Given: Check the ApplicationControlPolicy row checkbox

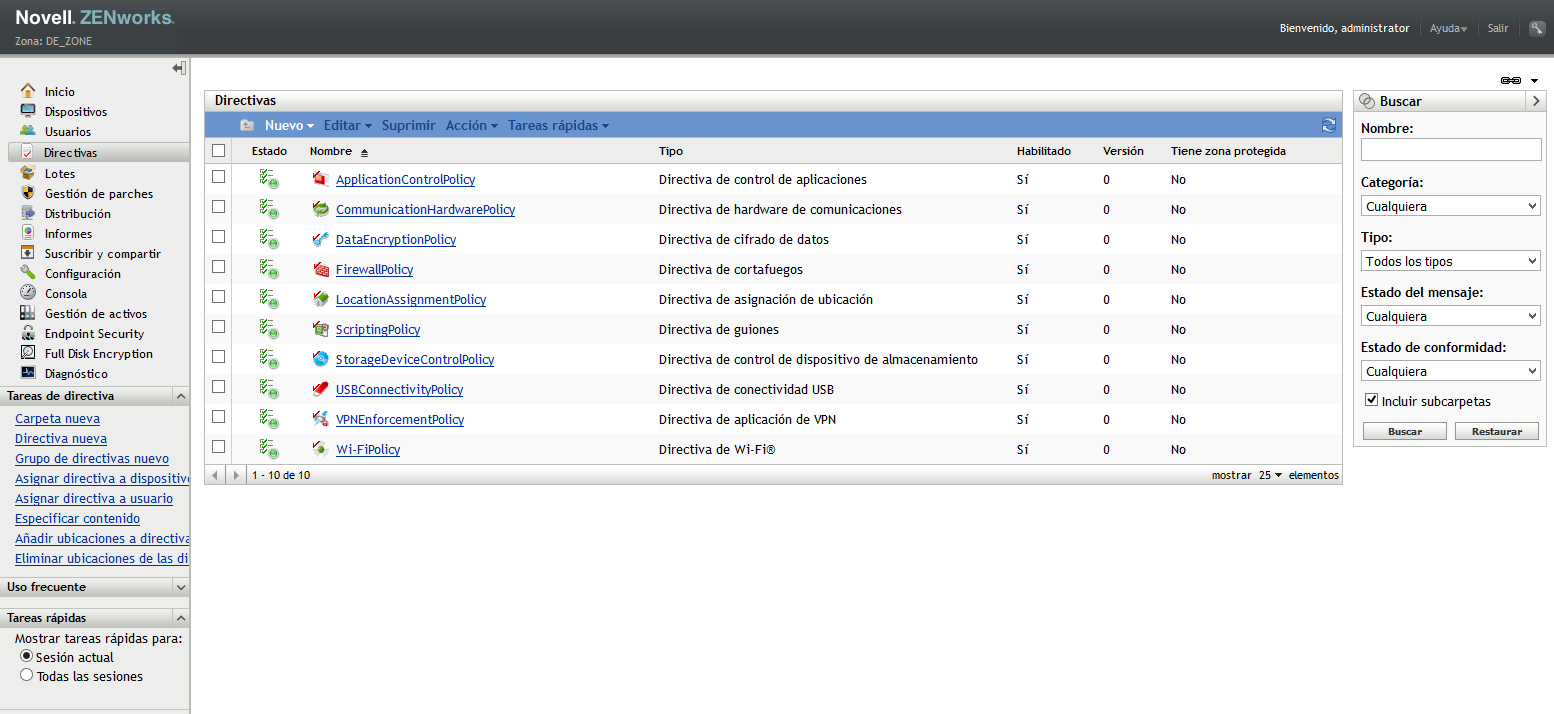Looking at the screenshot, I should (x=219, y=177).
